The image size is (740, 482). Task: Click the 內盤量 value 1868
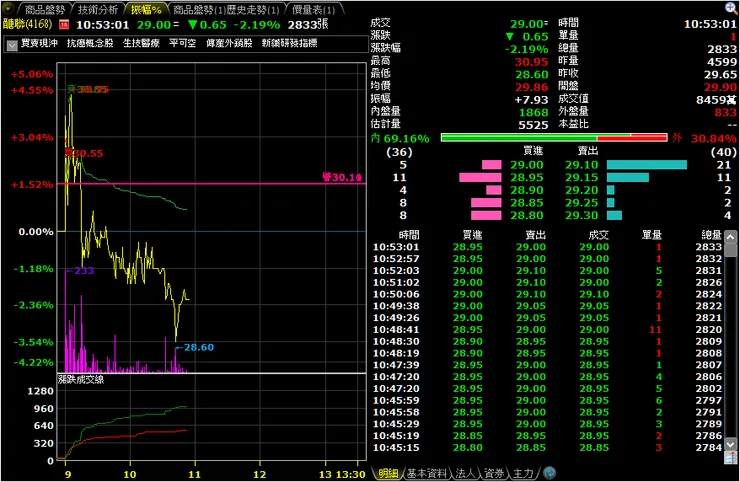tap(533, 112)
